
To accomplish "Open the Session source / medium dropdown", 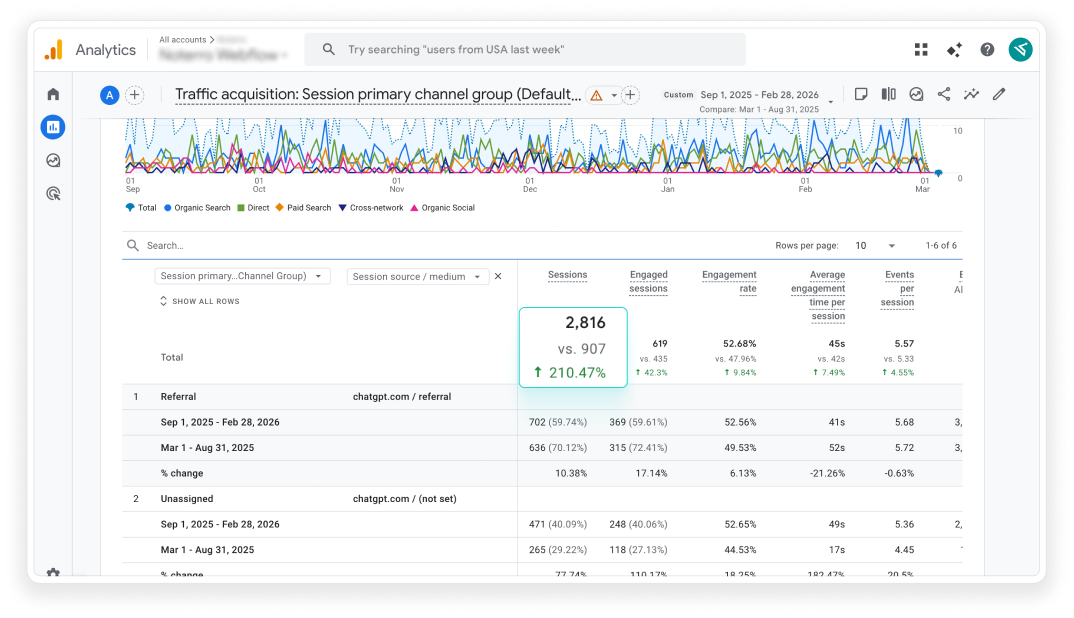I will coord(418,277).
